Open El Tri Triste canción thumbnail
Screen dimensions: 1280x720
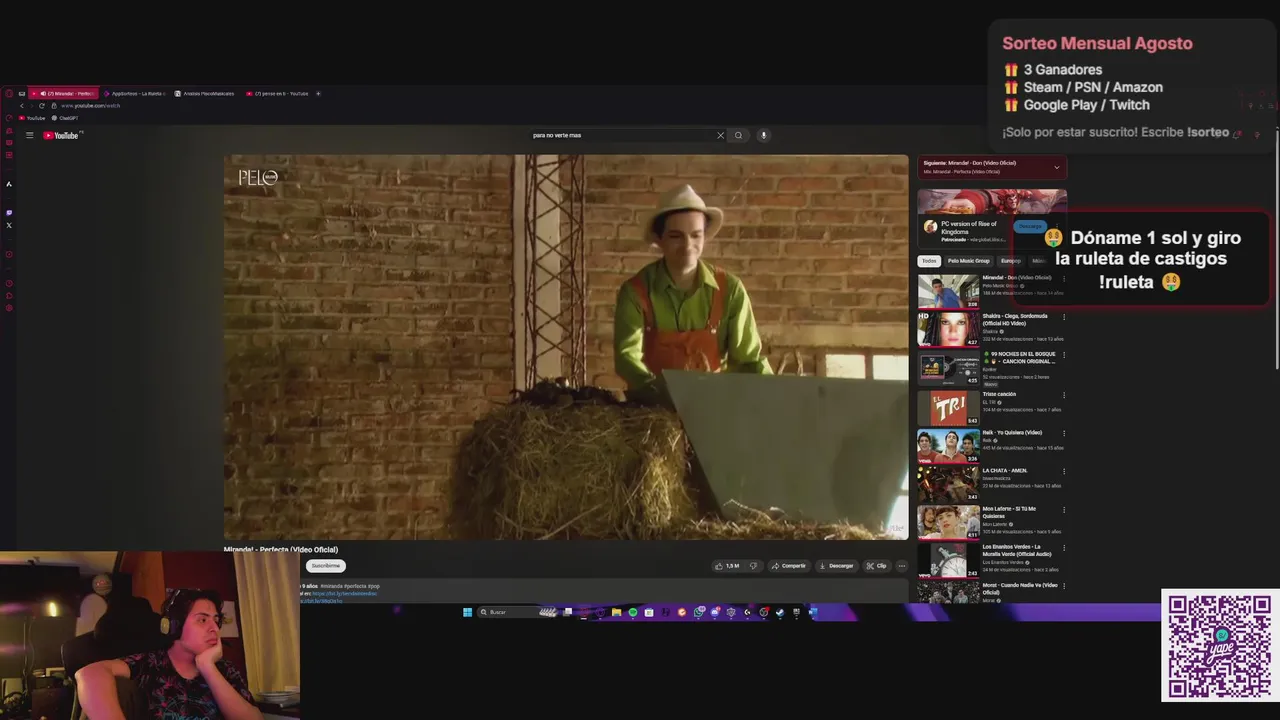[x=948, y=407]
